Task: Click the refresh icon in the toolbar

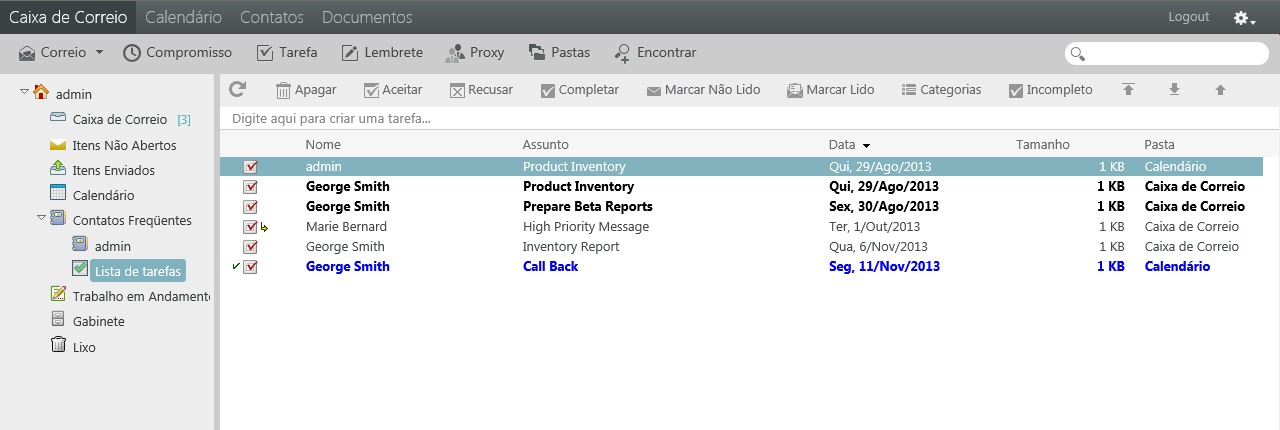Action: pos(237,89)
